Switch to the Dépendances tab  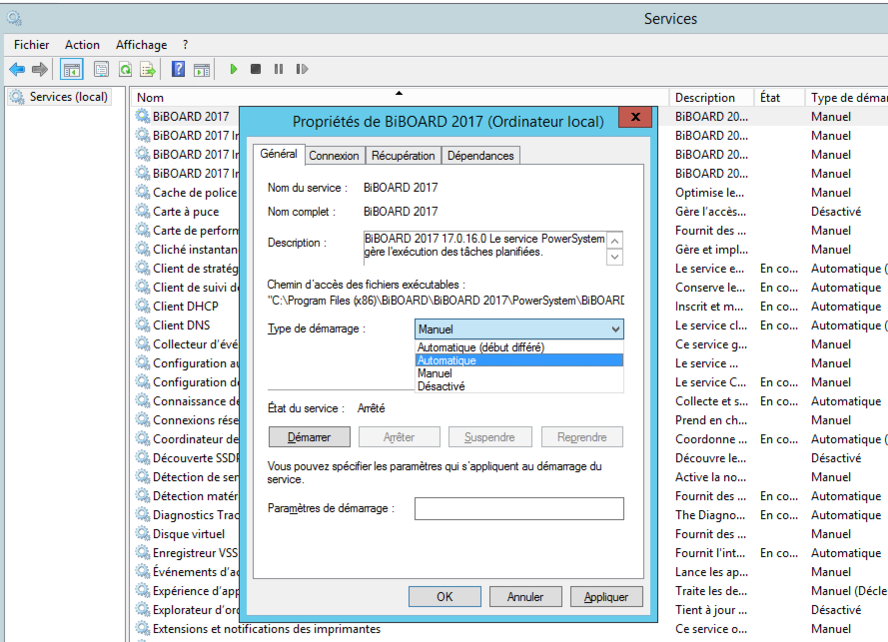click(x=480, y=156)
